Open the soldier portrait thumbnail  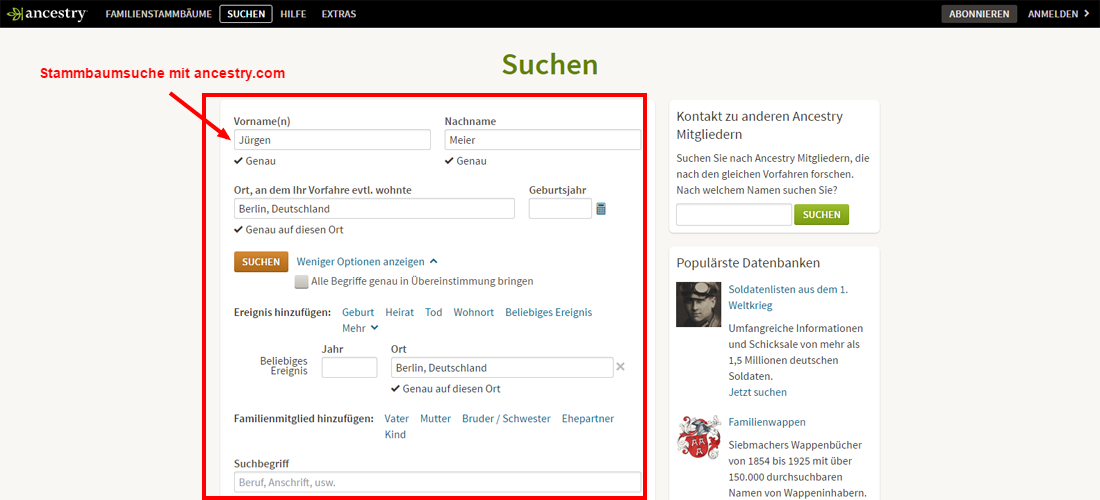[699, 304]
